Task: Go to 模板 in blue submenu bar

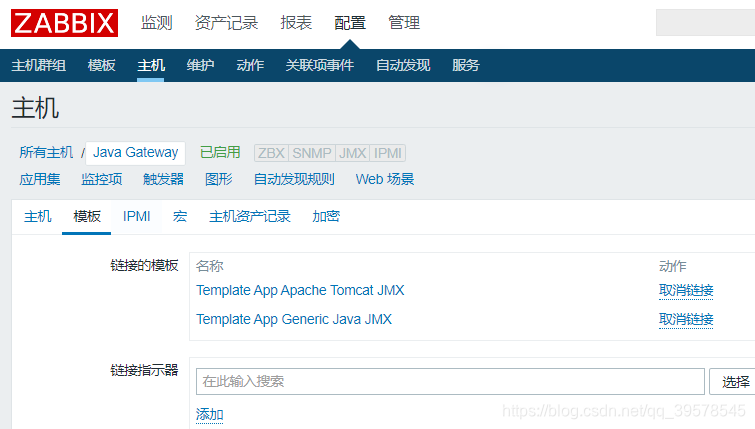Action: pyautogui.click(x=102, y=65)
